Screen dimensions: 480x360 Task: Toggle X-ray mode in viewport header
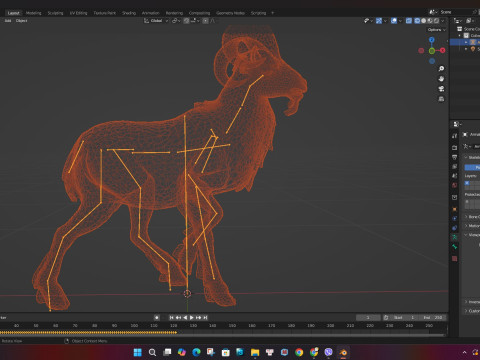point(409,21)
